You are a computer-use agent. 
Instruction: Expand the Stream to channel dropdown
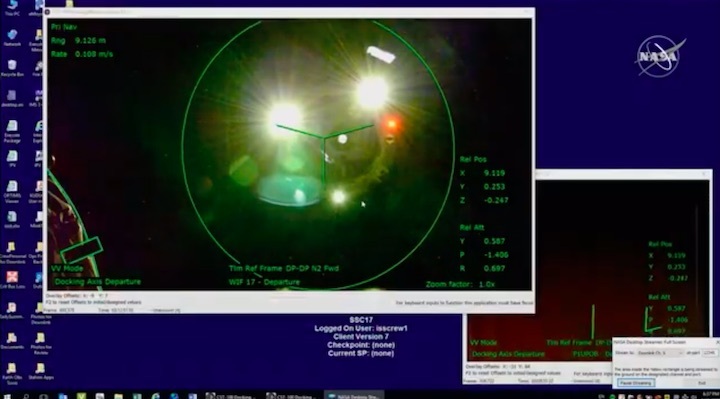(660, 353)
